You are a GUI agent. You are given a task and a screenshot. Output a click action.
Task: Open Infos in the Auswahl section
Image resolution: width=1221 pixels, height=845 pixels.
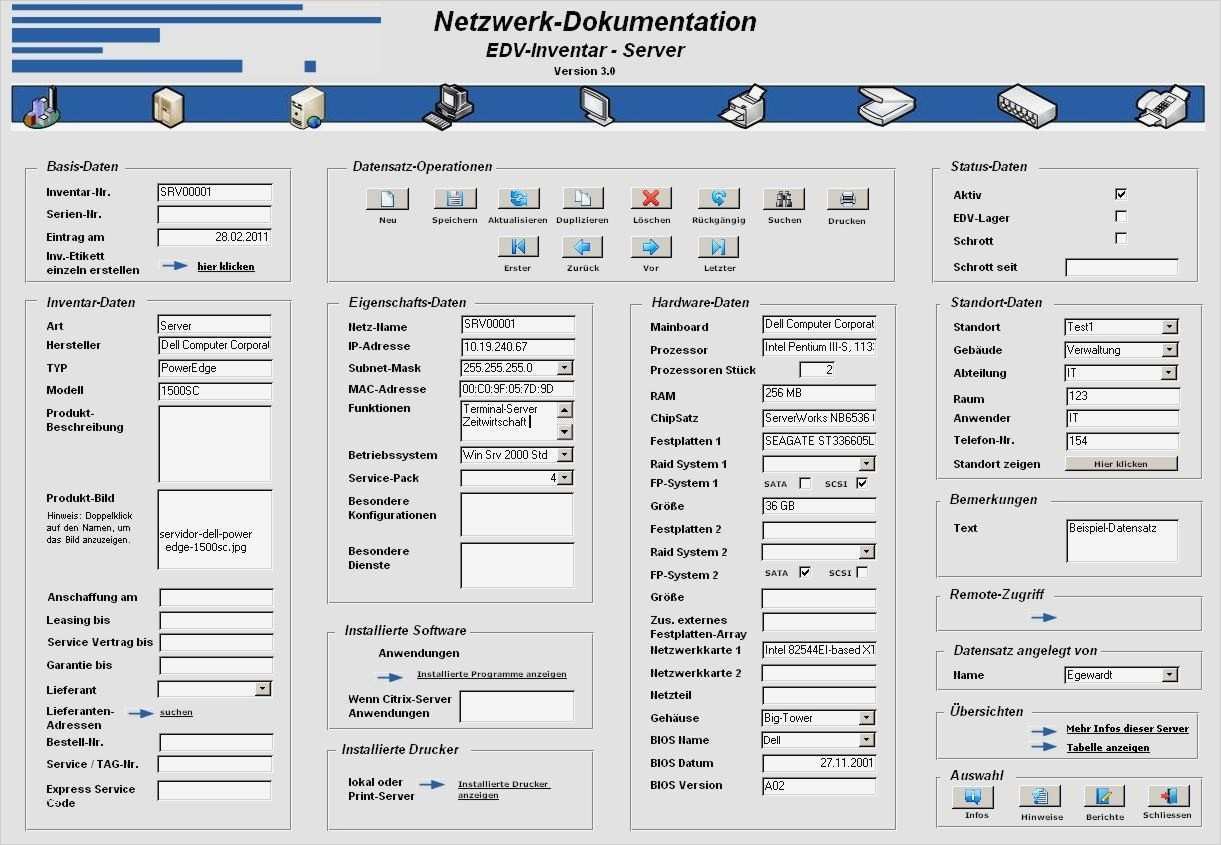tap(973, 797)
